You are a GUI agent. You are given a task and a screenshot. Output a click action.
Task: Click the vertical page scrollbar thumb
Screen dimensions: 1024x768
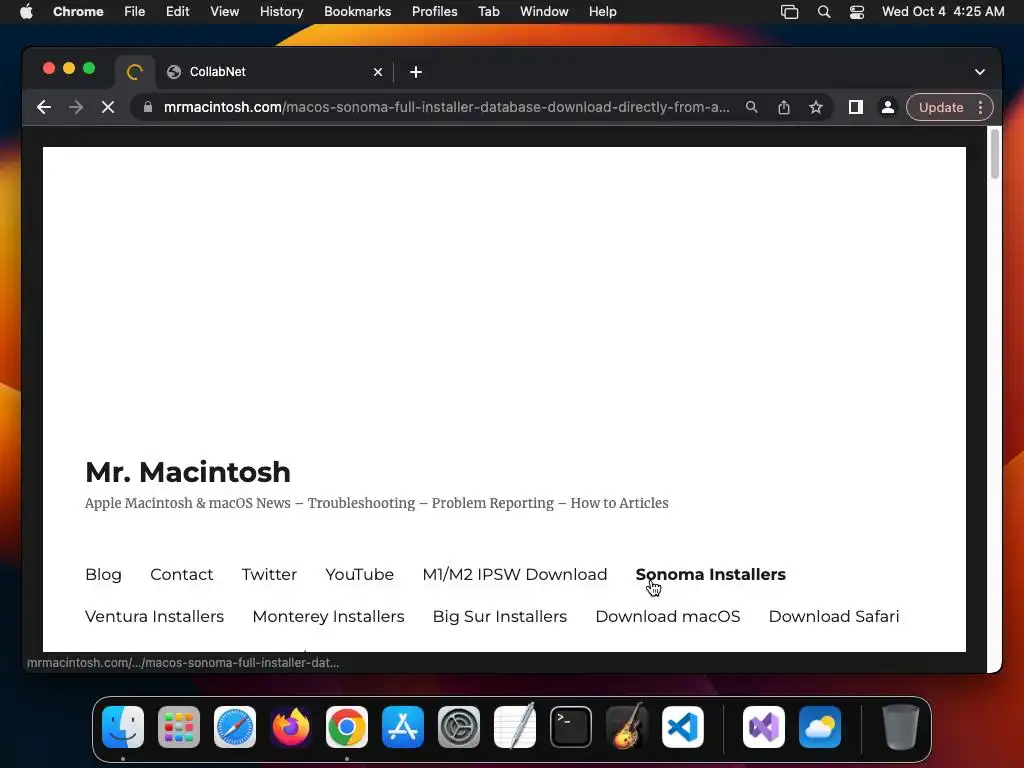coord(995,154)
